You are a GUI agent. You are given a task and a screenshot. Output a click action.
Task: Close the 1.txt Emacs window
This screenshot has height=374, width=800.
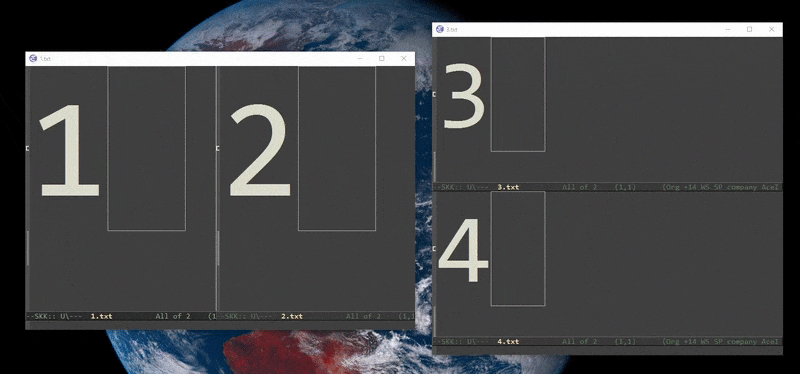(404, 59)
